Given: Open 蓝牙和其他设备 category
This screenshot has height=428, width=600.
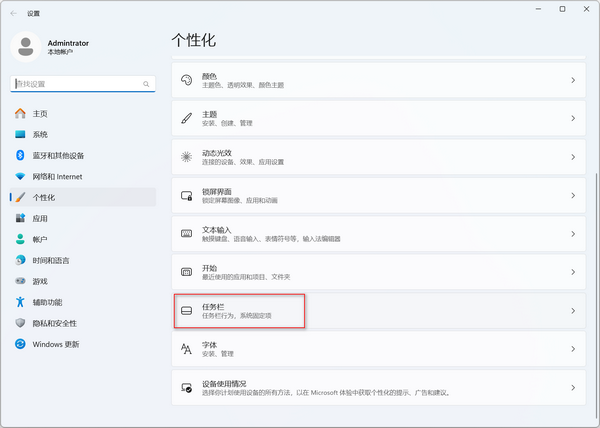Looking at the screenshot, I should coord(83,155).
